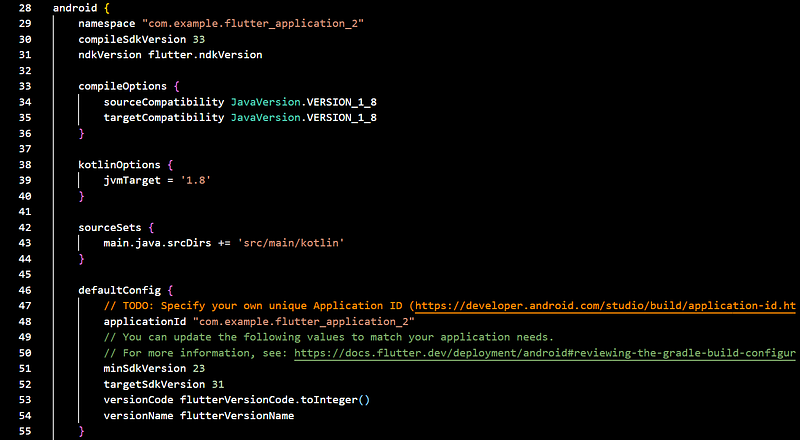Click the targetSdkVersion 31 value
The height and width of the screenshot is (440, 800).
pos(218,384)
